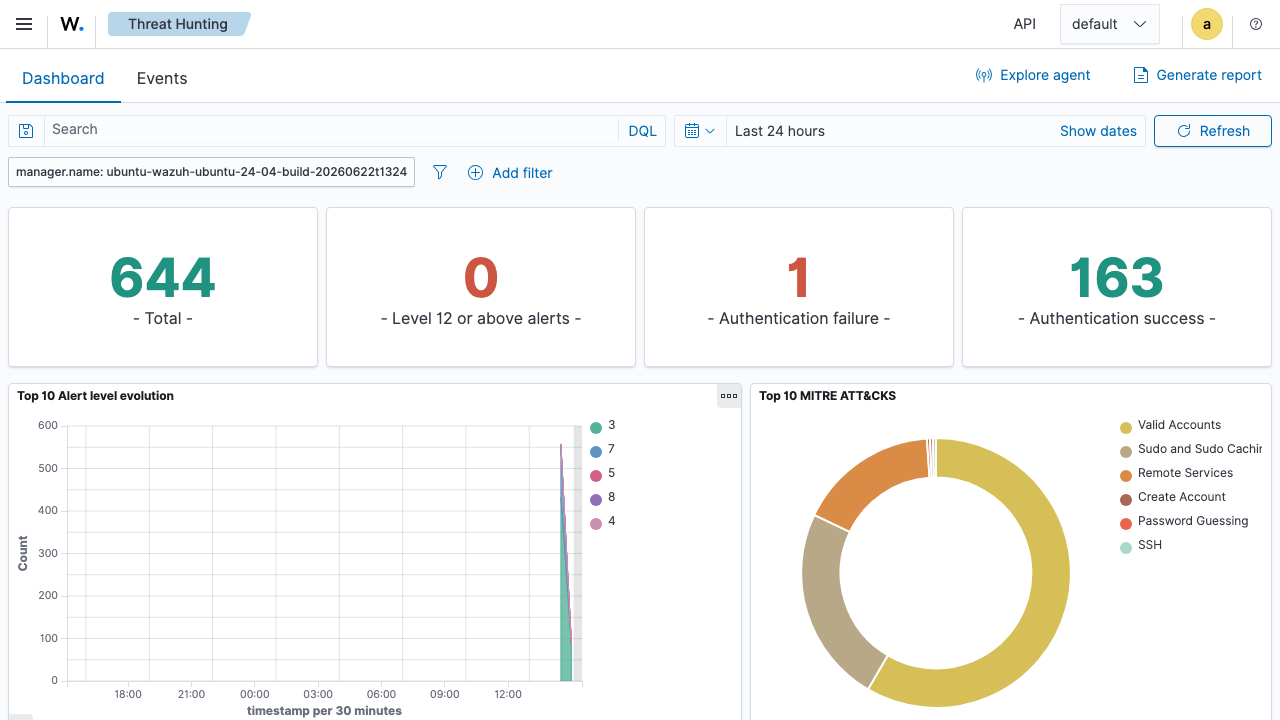Toggle legend level 8 series
Image resolution: width=1280 pixels, height=720 pixels.
coord(603,498)
